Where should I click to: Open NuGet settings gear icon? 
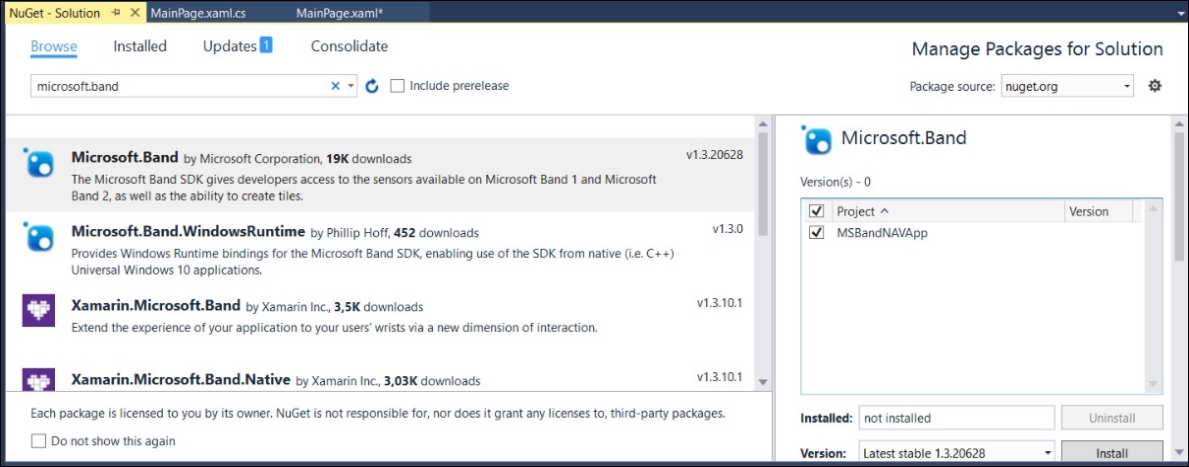tap(1154, 86)
